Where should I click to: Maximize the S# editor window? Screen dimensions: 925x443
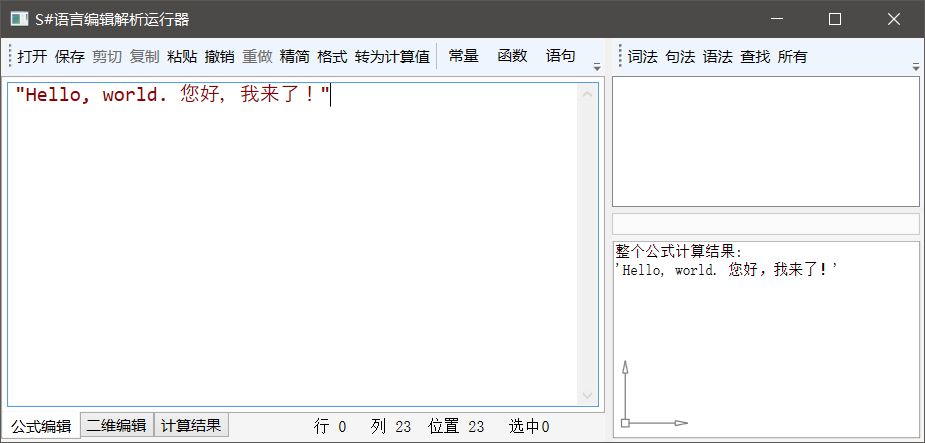tap(835, 19)
